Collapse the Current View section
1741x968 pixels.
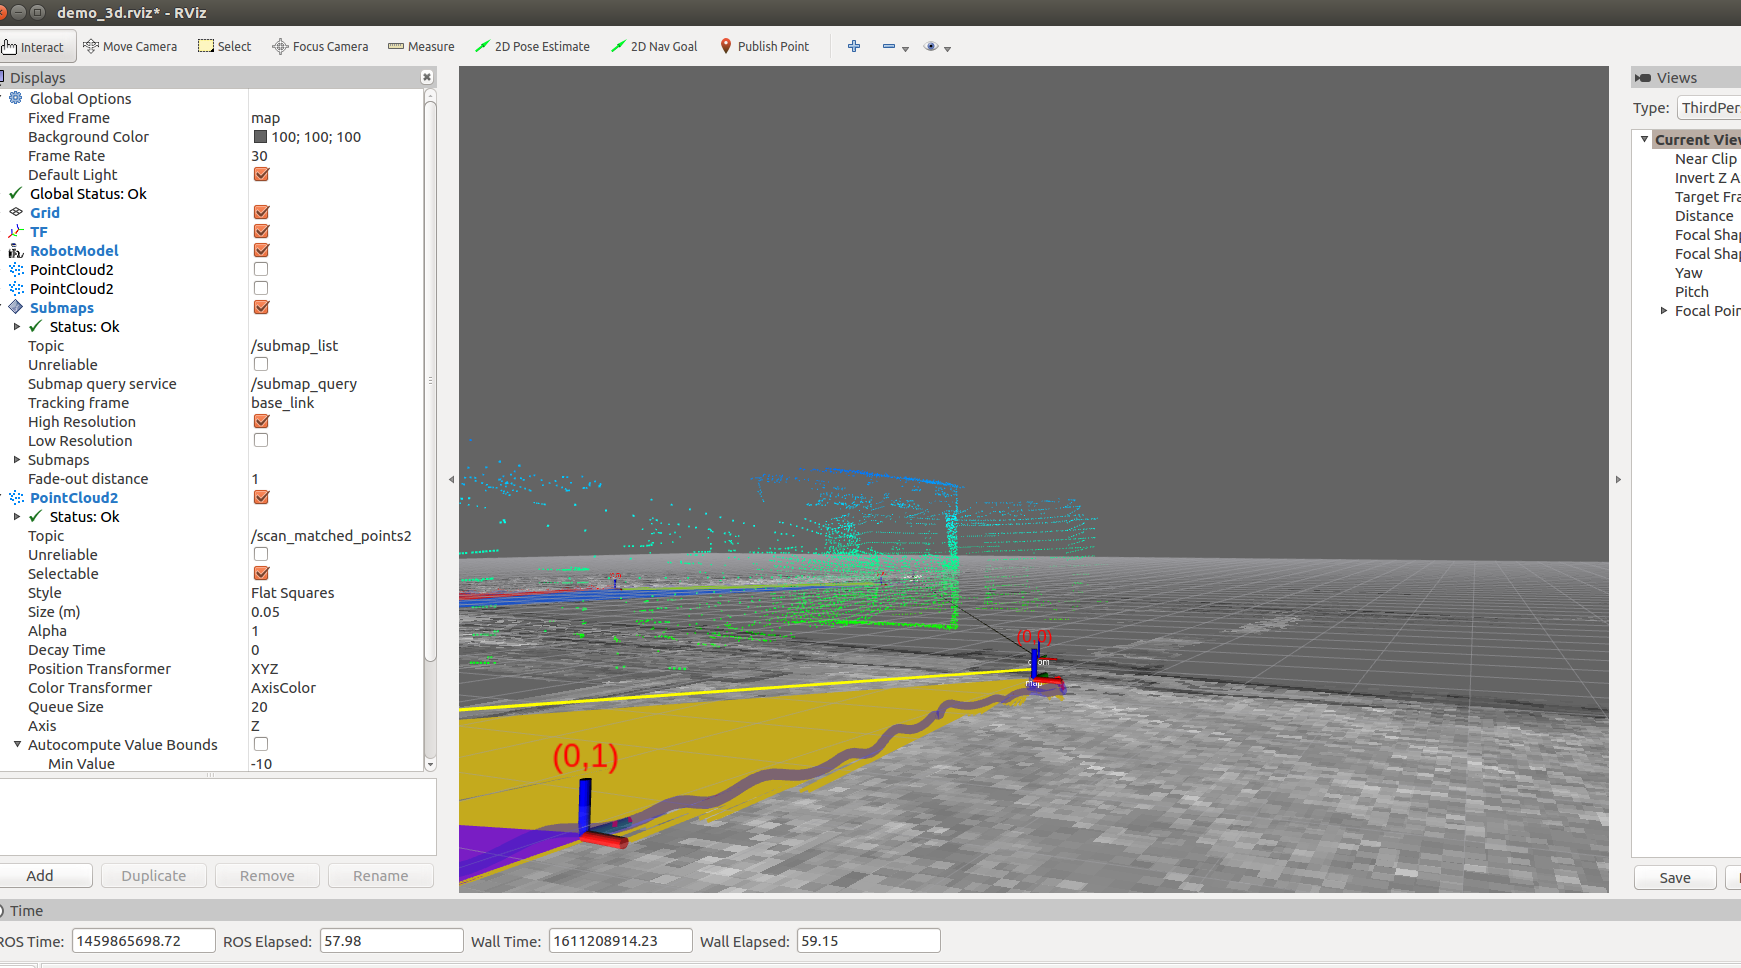(x=1644, y=139)
